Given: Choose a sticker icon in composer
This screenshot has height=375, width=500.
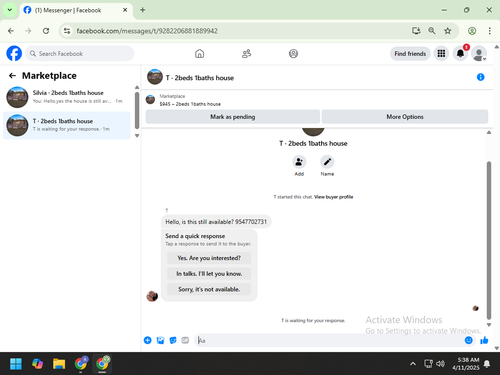Looking at the screenshot, I should click(173, 340).
